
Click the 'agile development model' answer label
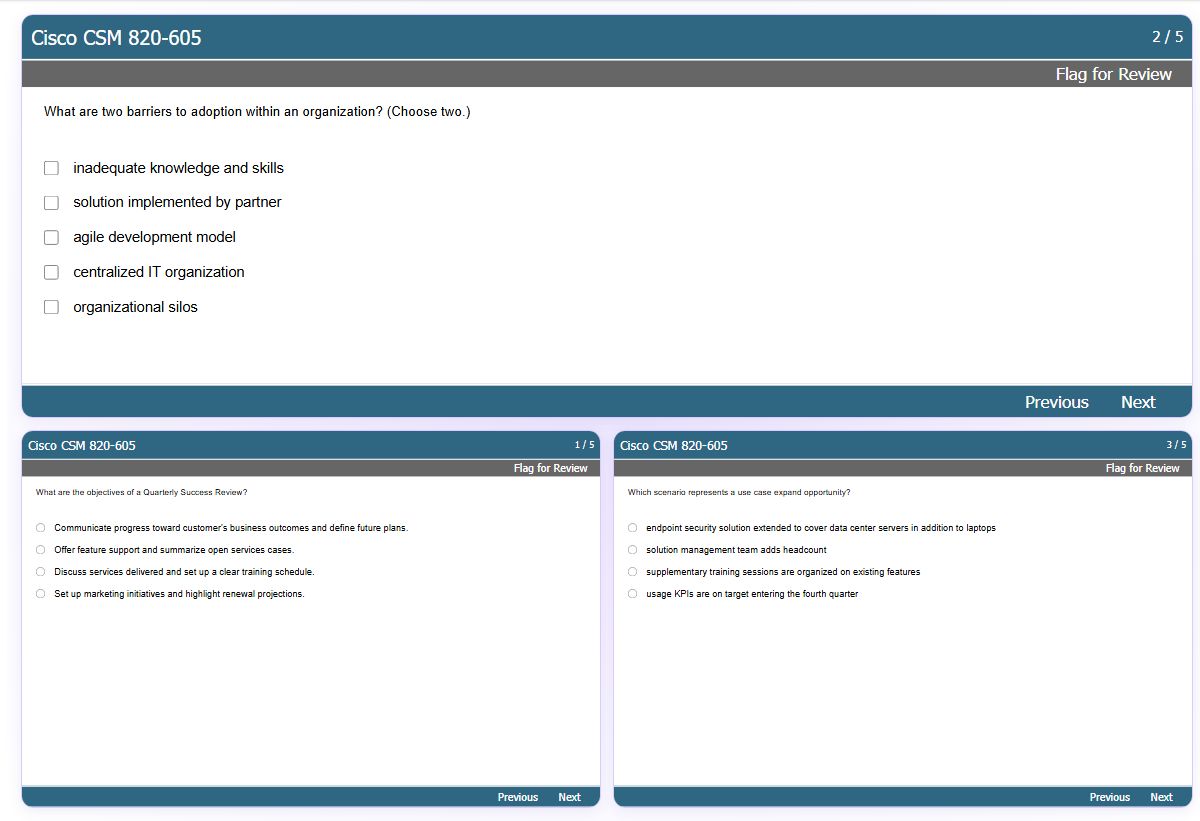click(x=154, y=237)
